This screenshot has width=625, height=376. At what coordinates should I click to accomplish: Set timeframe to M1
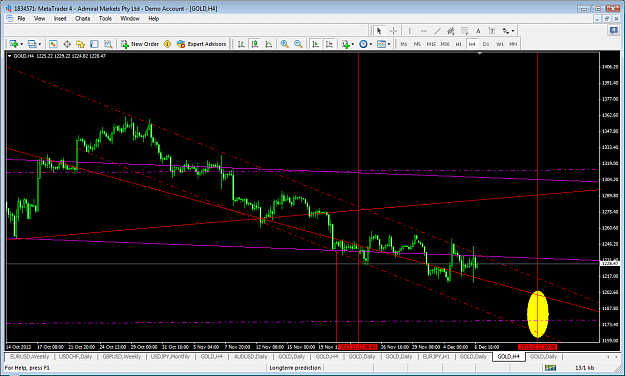coord(404,44)
